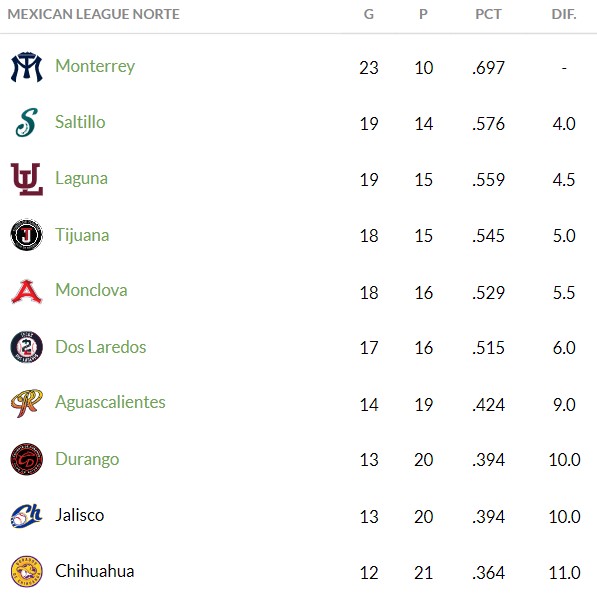Click the Jalisco team logo
The width and height of the screenshot is (597, 596).
tap(27, 516)
